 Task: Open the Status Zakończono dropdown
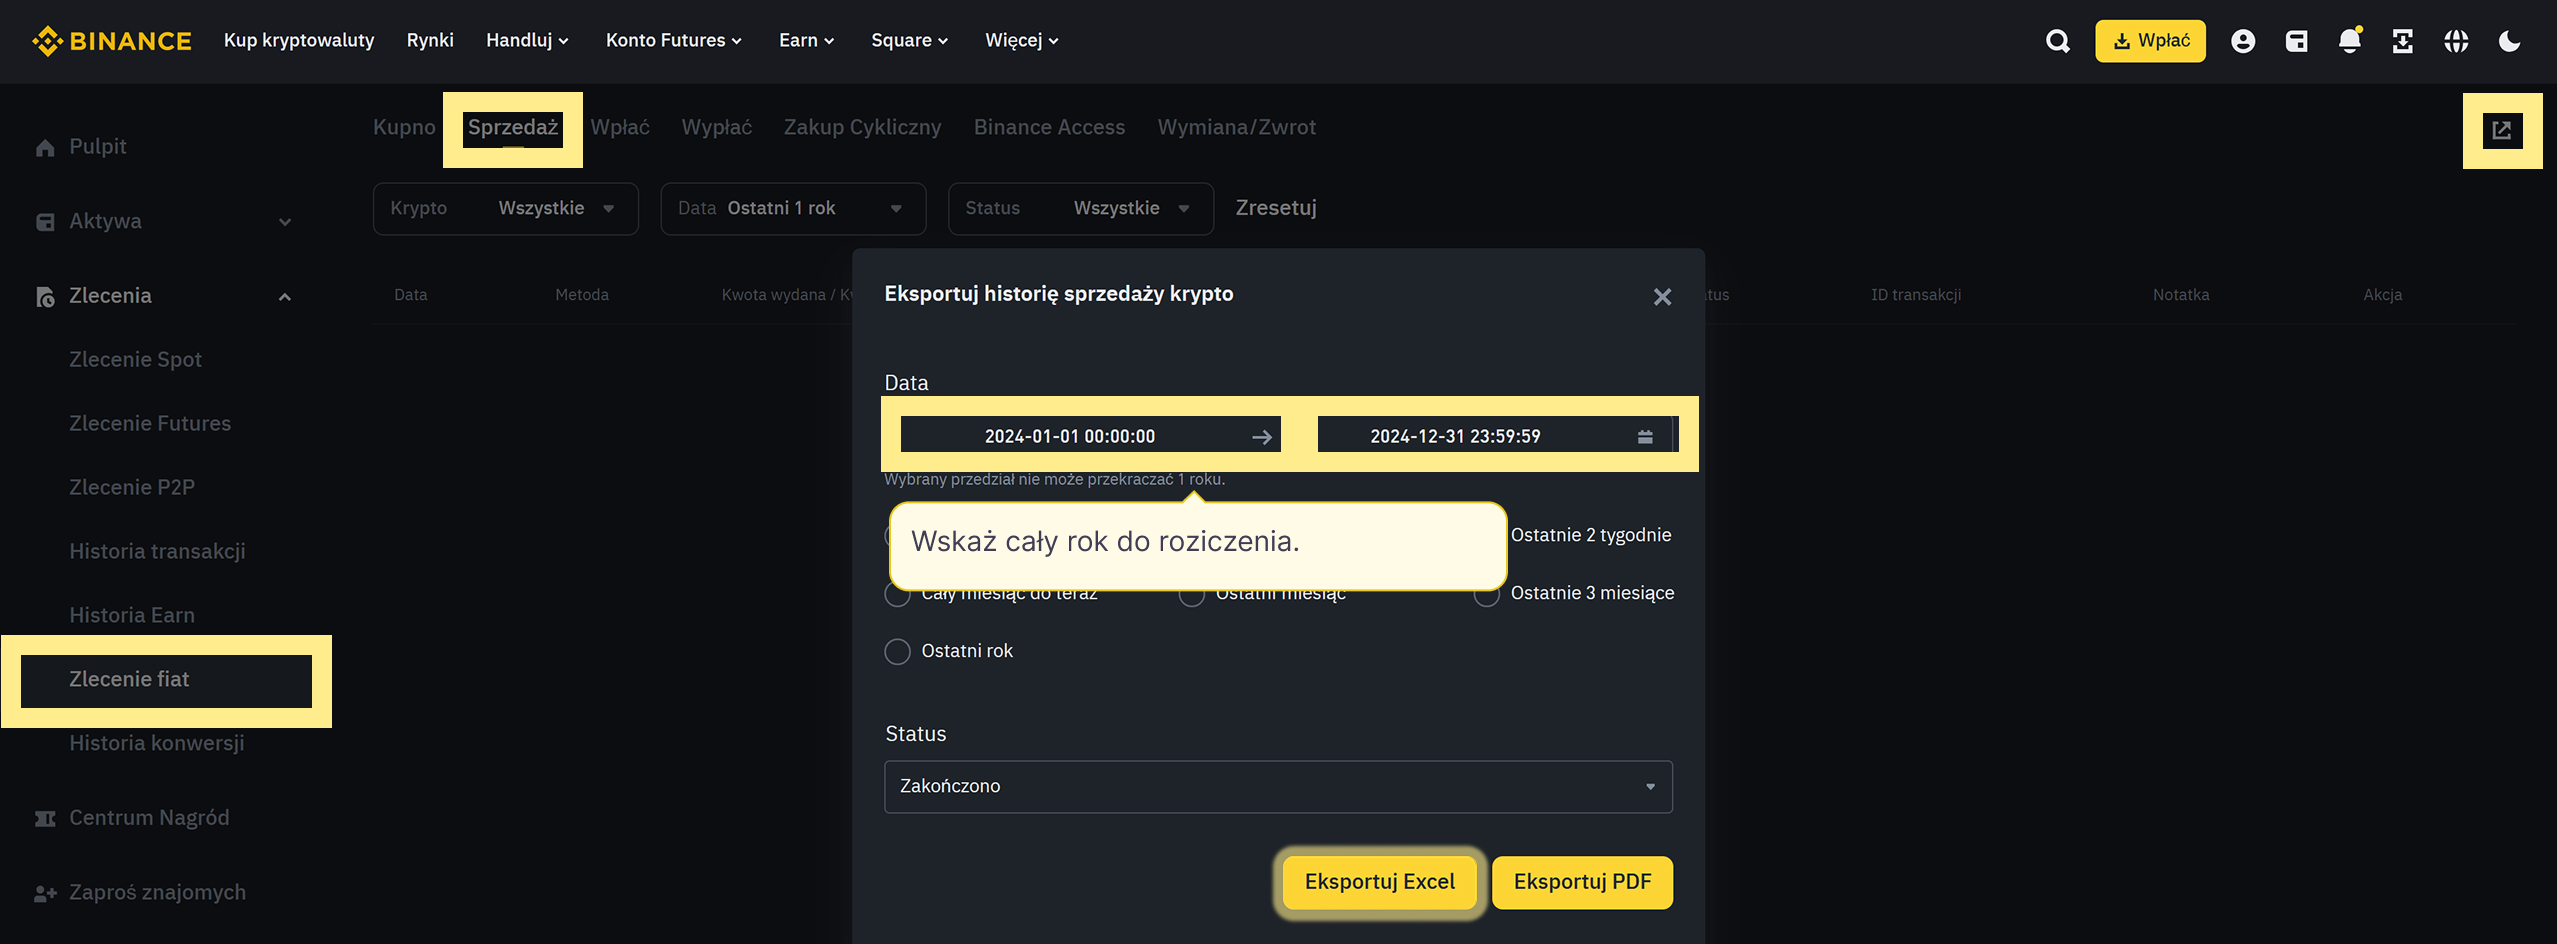coord(1277,787)
